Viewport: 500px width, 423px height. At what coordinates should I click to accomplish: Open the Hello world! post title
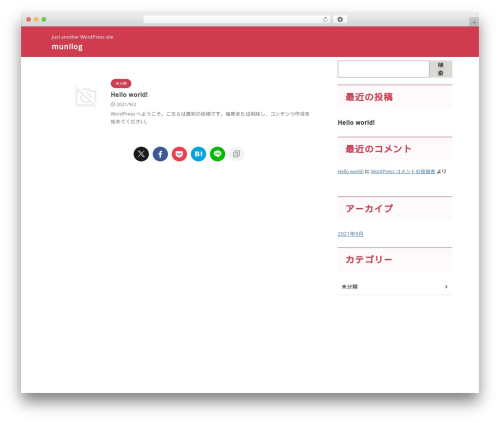coord(129,95)
